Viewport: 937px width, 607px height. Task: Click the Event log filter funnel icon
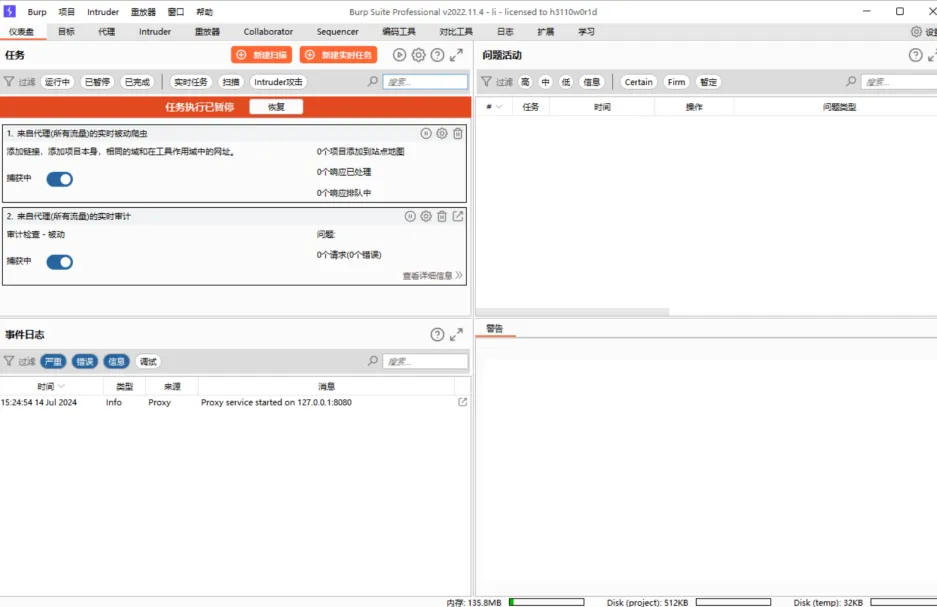(x=9, y=361)
